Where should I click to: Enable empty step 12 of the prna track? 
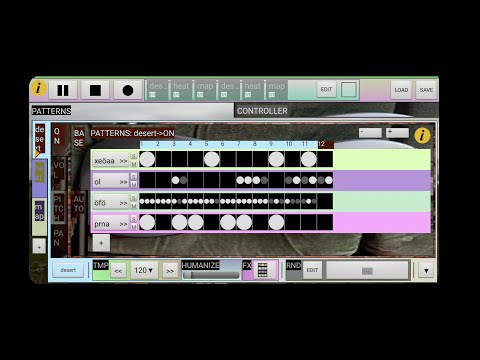pos(325,222)
